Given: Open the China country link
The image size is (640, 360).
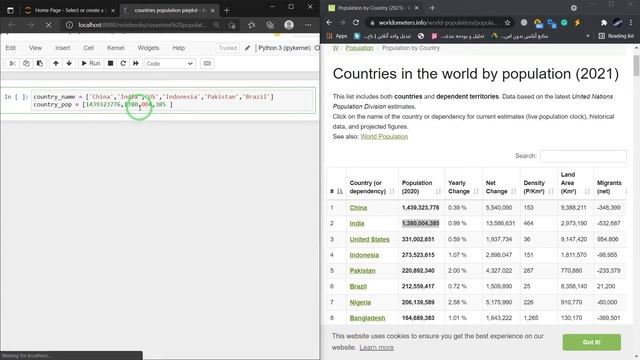Looking at the screenshot, I should (x=358, y=208).
